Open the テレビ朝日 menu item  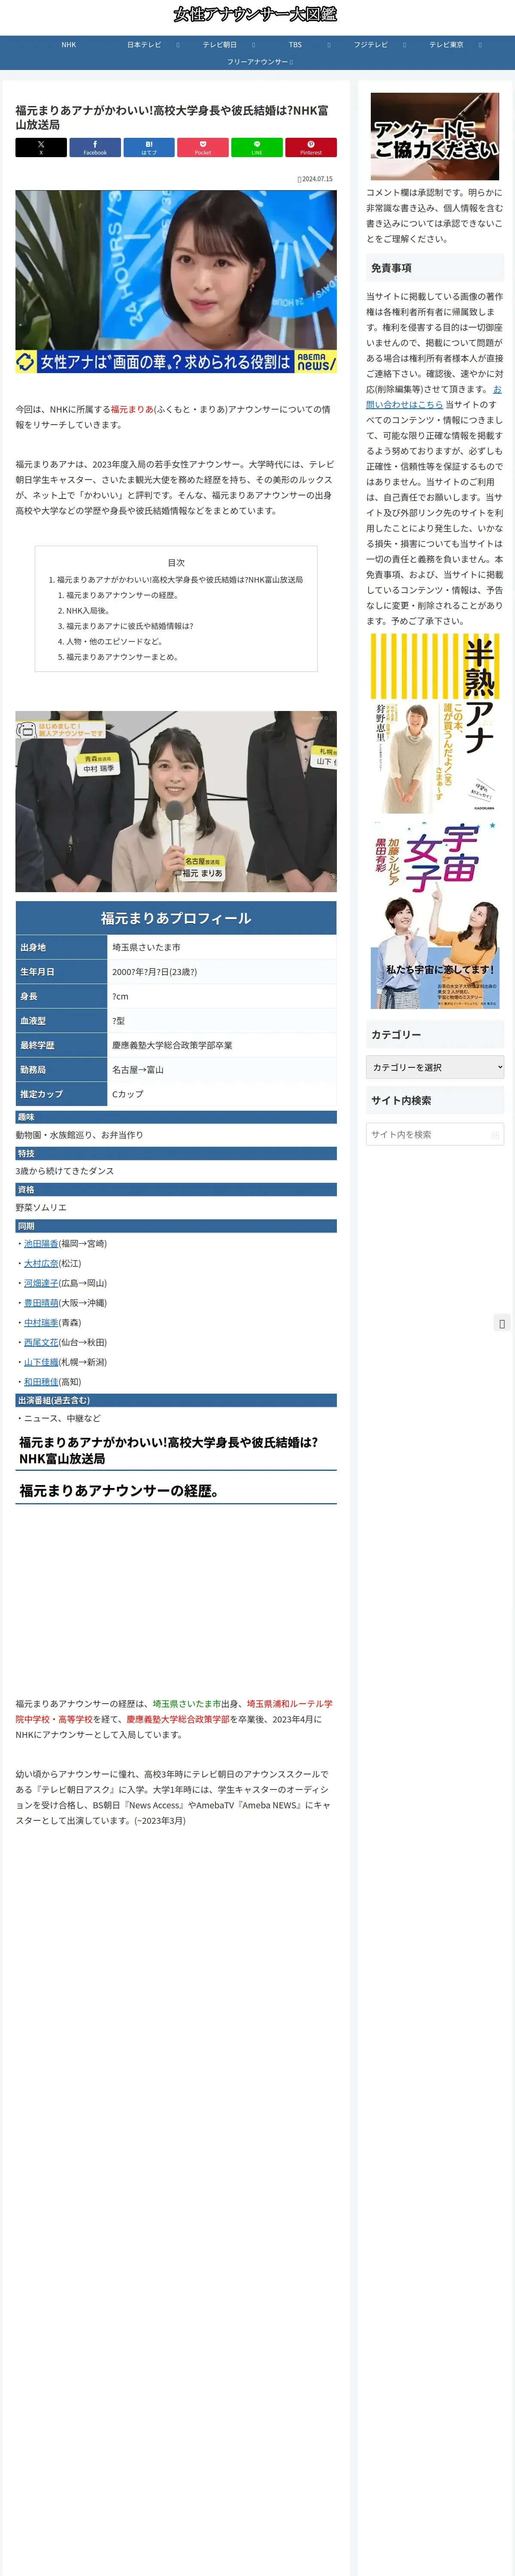click(x=220, y=45)
